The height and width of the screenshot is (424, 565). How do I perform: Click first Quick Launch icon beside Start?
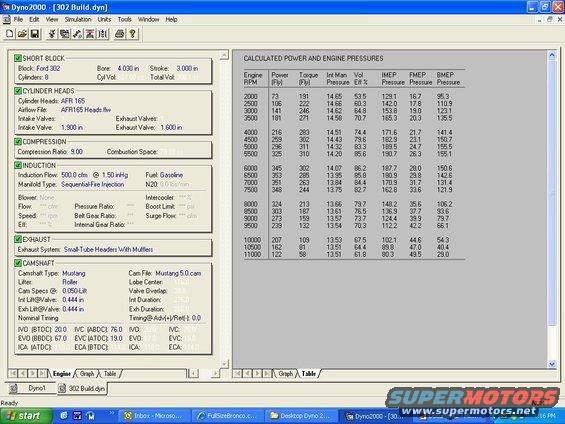[x=64, y=416]
